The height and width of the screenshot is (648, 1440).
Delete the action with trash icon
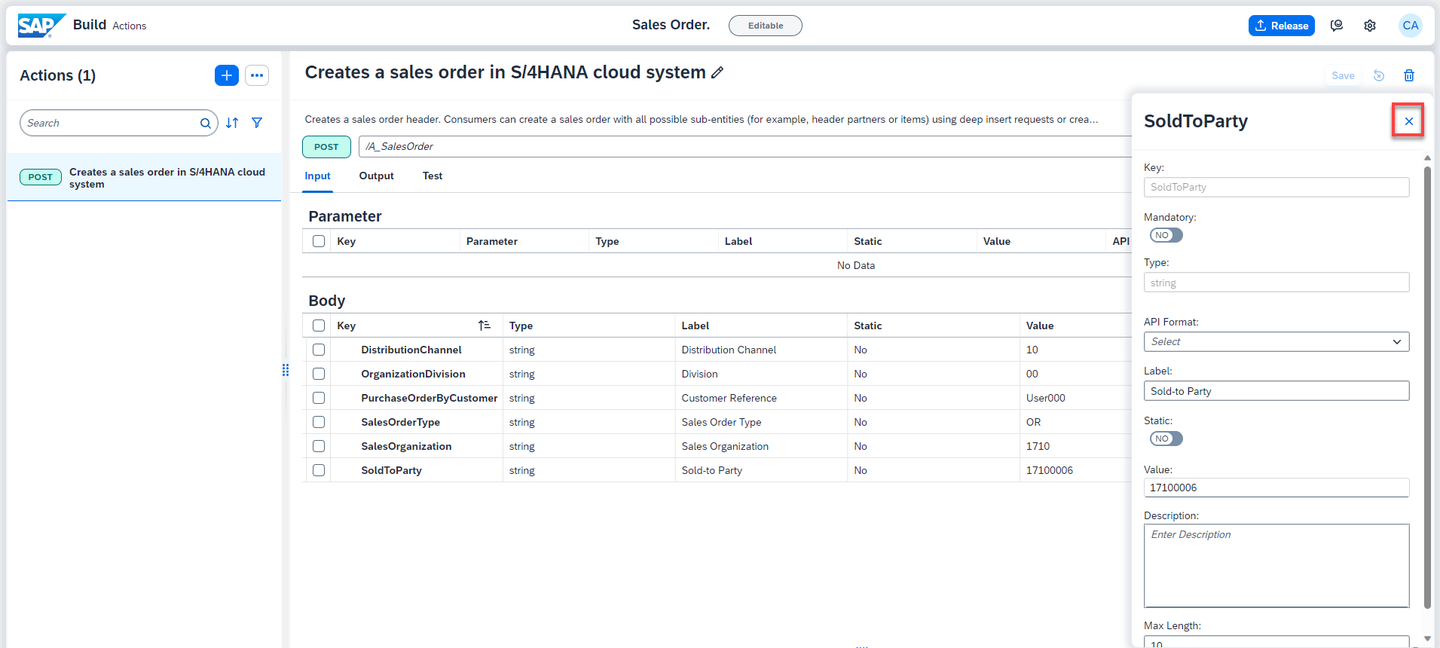click(1409, 75)
